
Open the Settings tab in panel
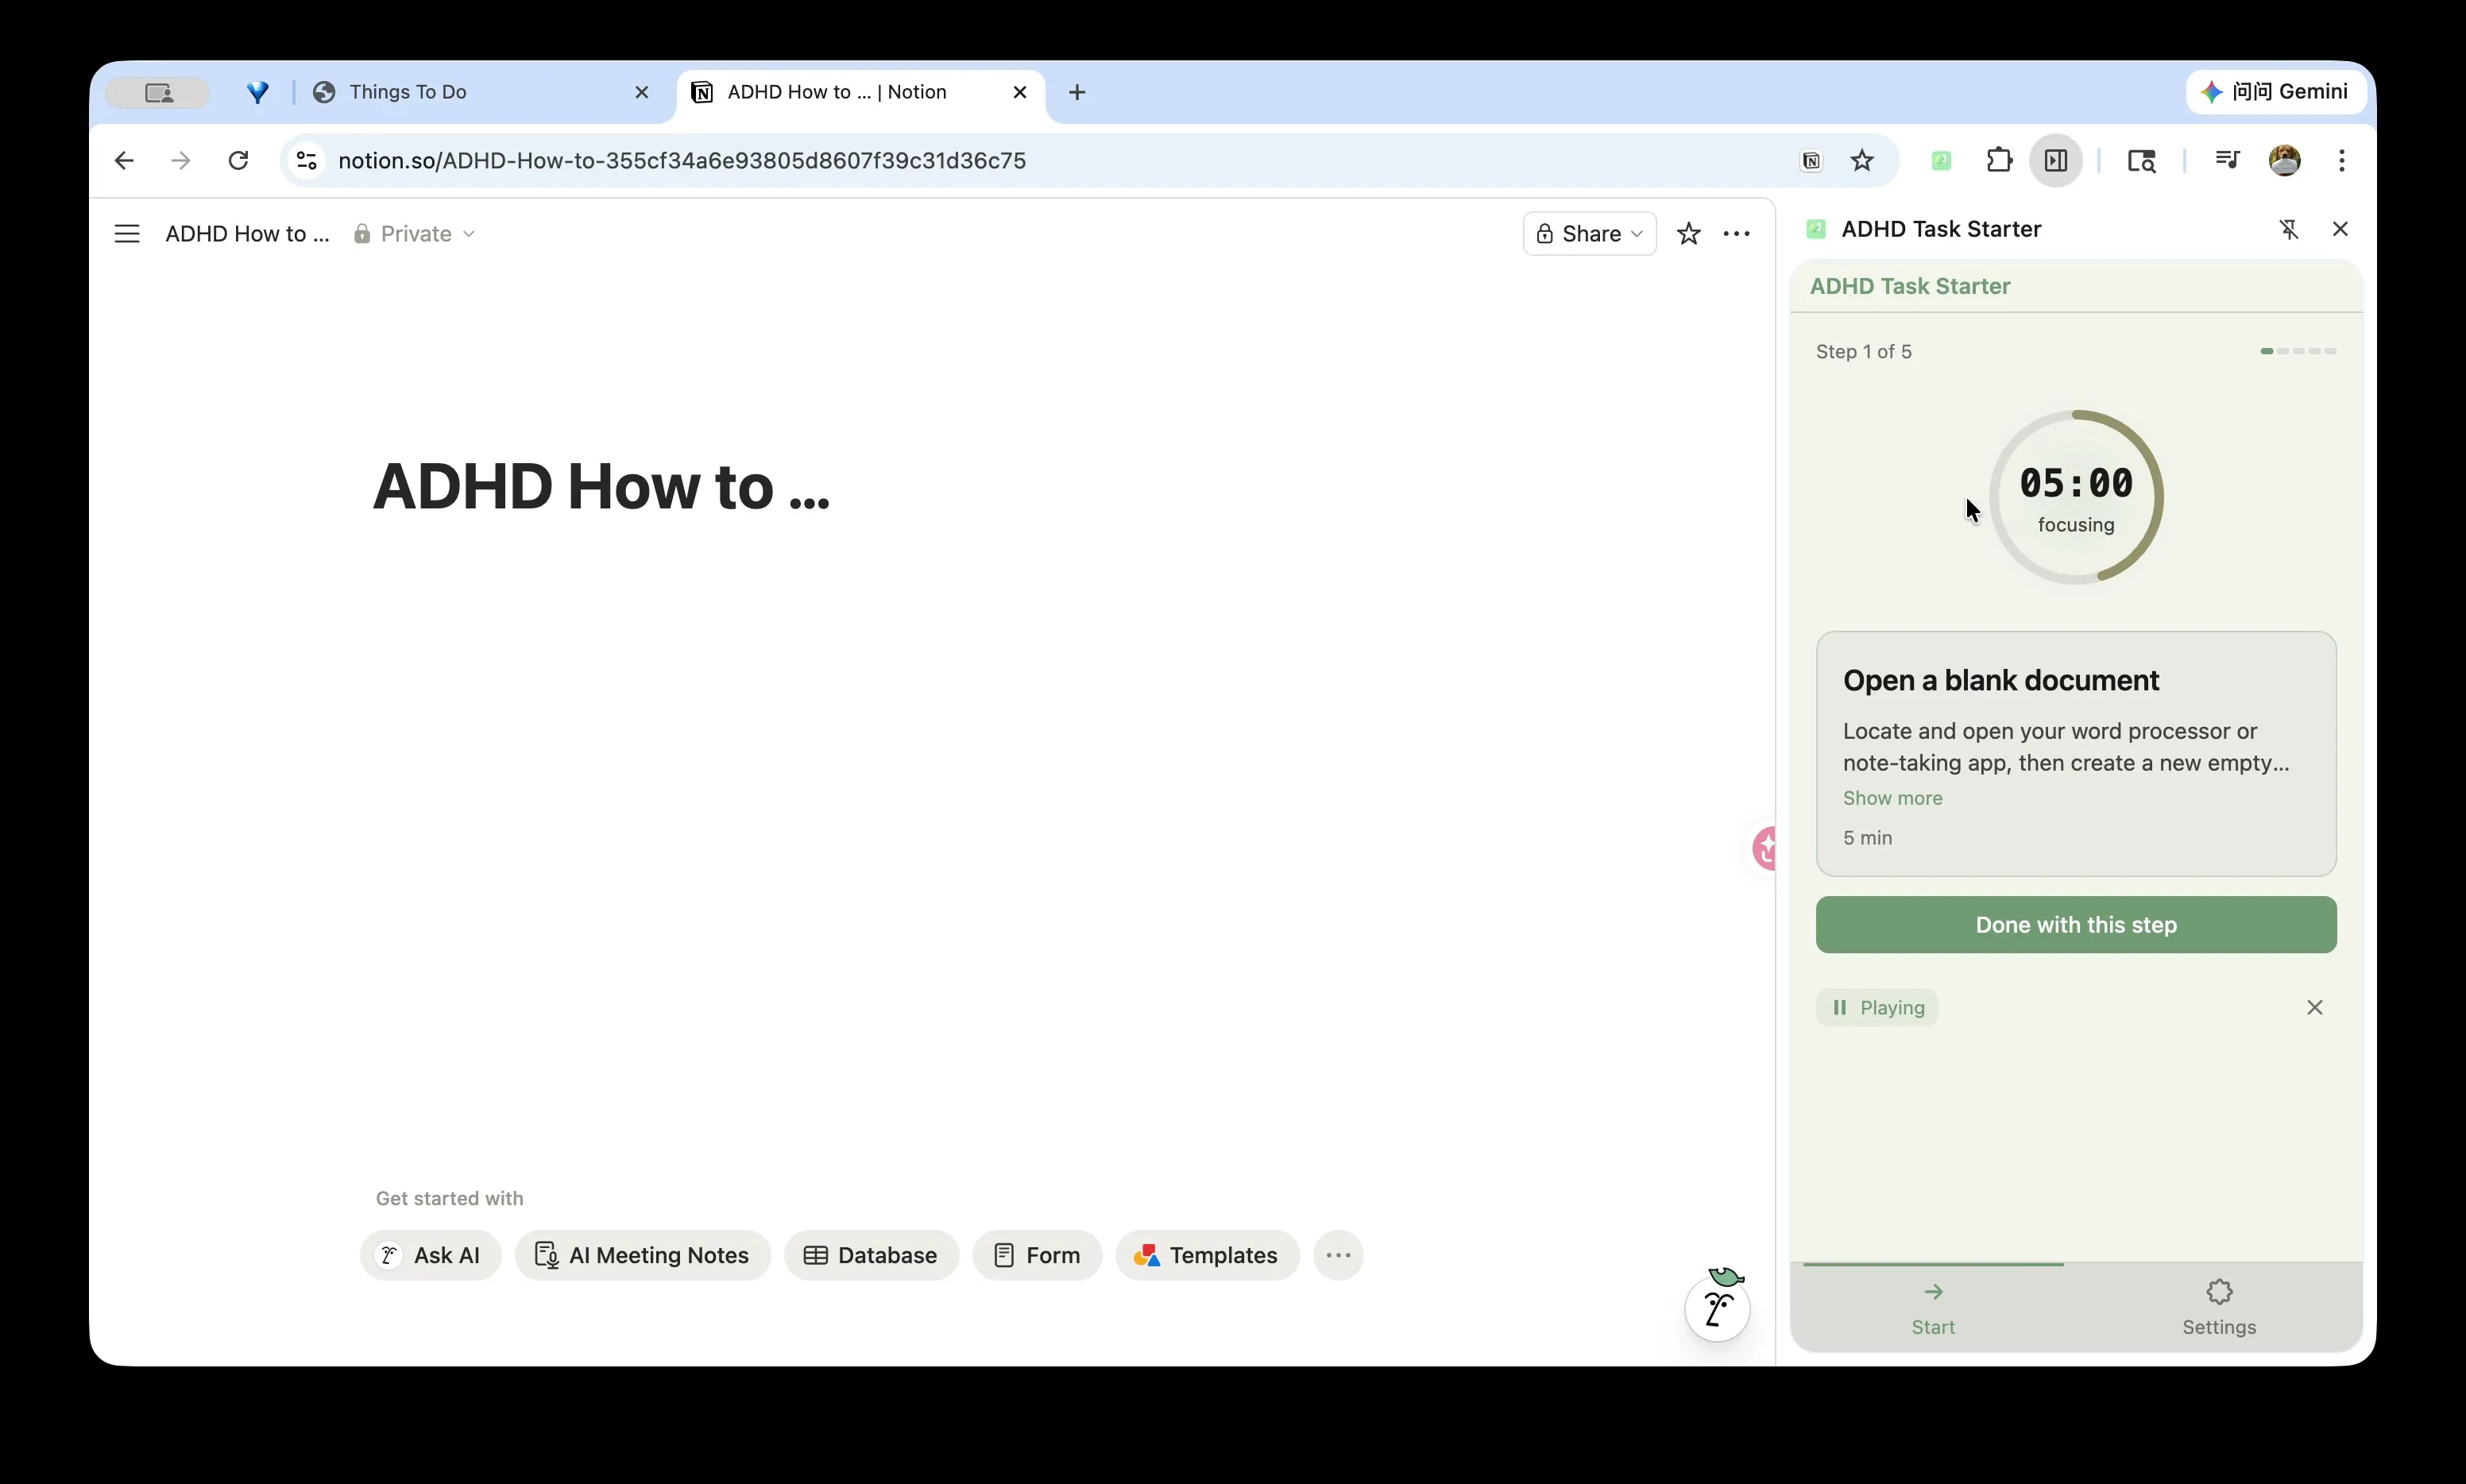pos(2219,1308)
